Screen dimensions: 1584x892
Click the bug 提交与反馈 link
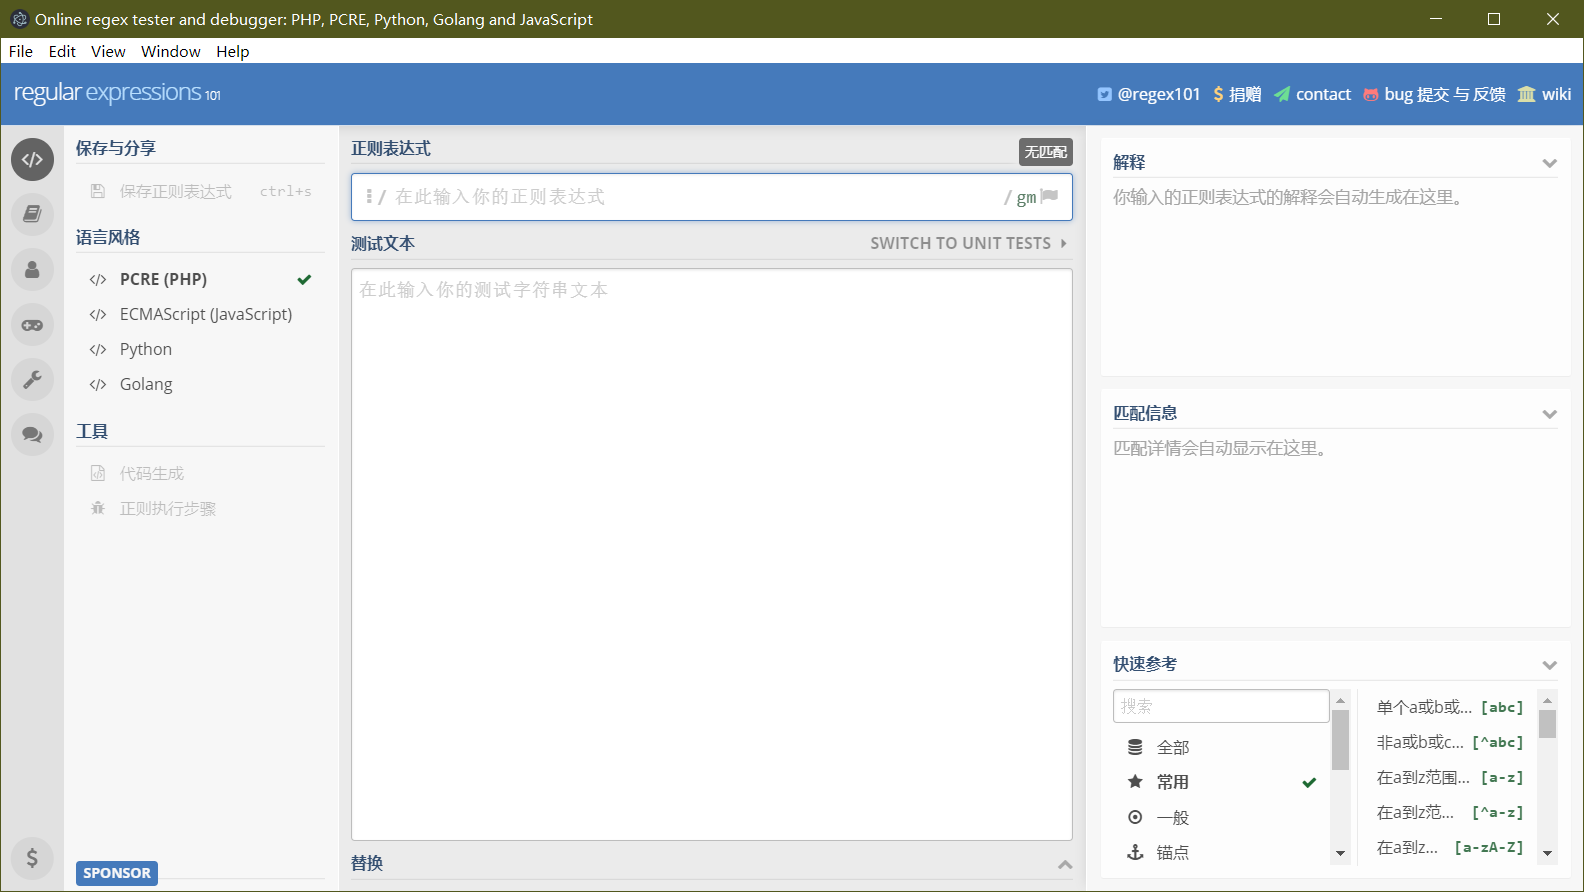[1435, 94]
